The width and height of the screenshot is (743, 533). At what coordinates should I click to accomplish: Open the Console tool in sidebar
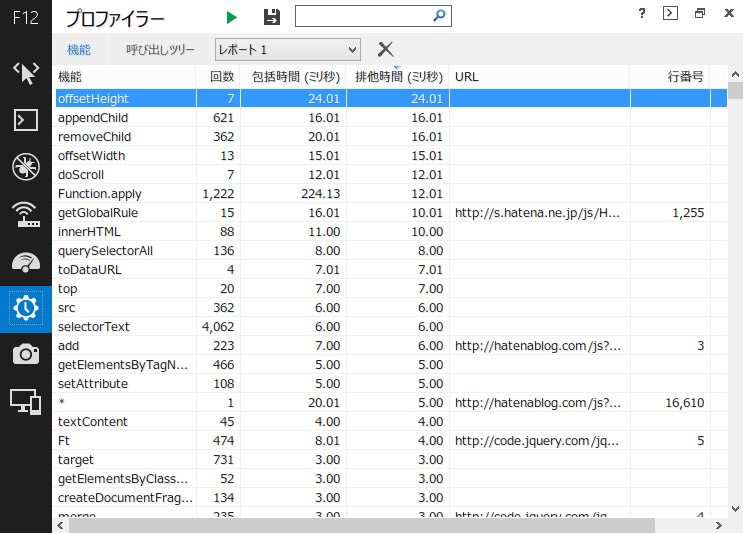(x=26, y=120)
